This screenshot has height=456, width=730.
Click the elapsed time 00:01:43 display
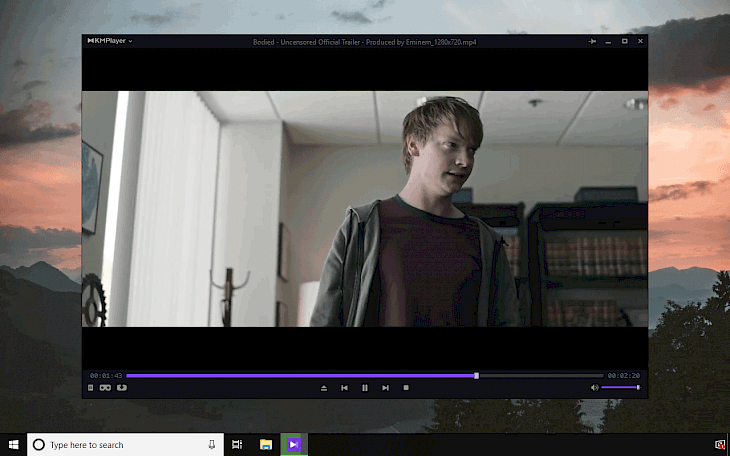pyautogui.click(x=106, y=375)
